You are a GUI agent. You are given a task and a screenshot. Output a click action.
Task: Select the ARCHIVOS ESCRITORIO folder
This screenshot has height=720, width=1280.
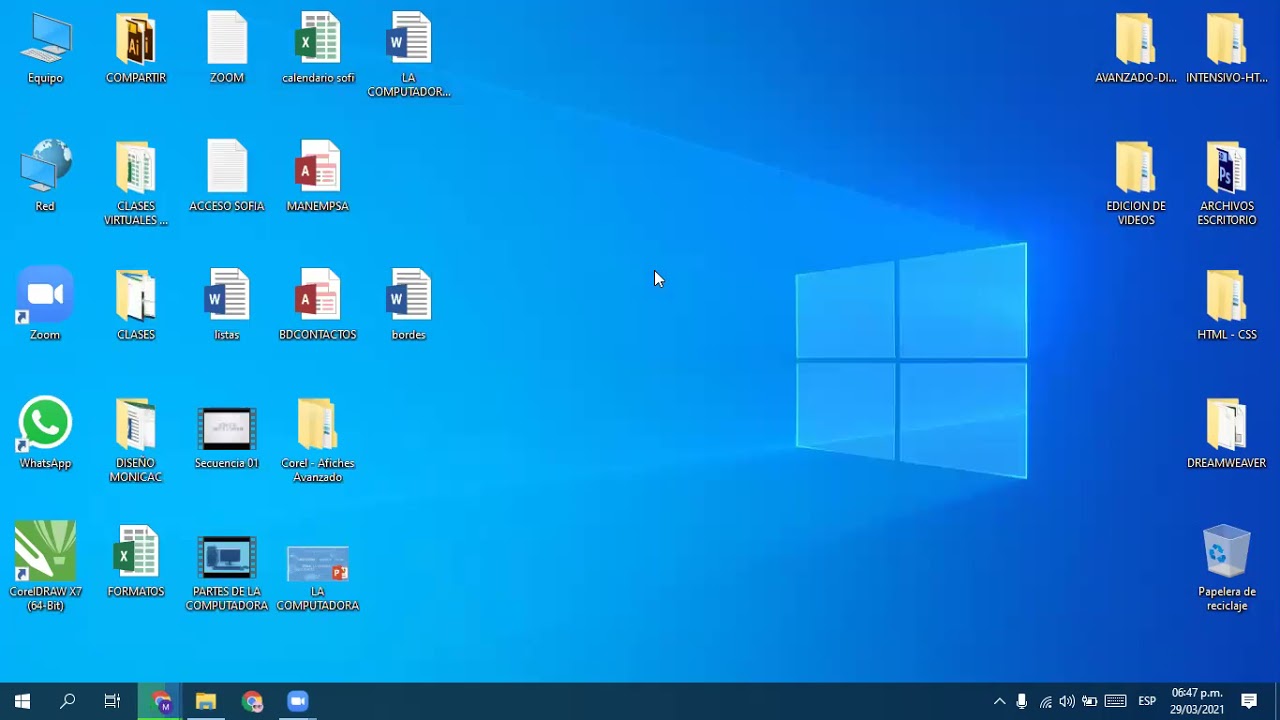pos(1227,183)
